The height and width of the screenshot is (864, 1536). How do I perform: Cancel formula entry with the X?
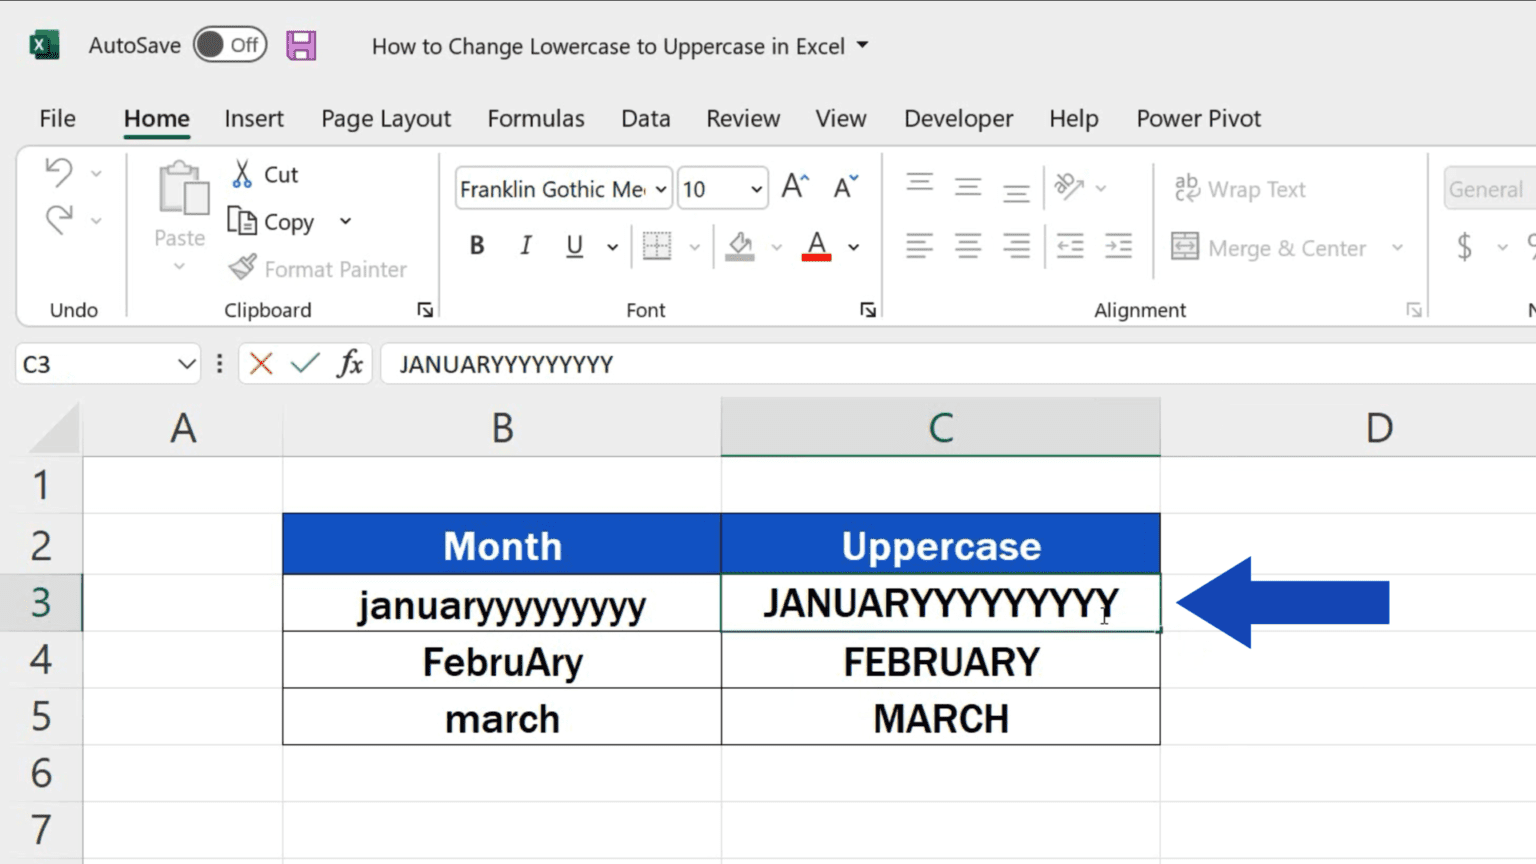[260, 364]
